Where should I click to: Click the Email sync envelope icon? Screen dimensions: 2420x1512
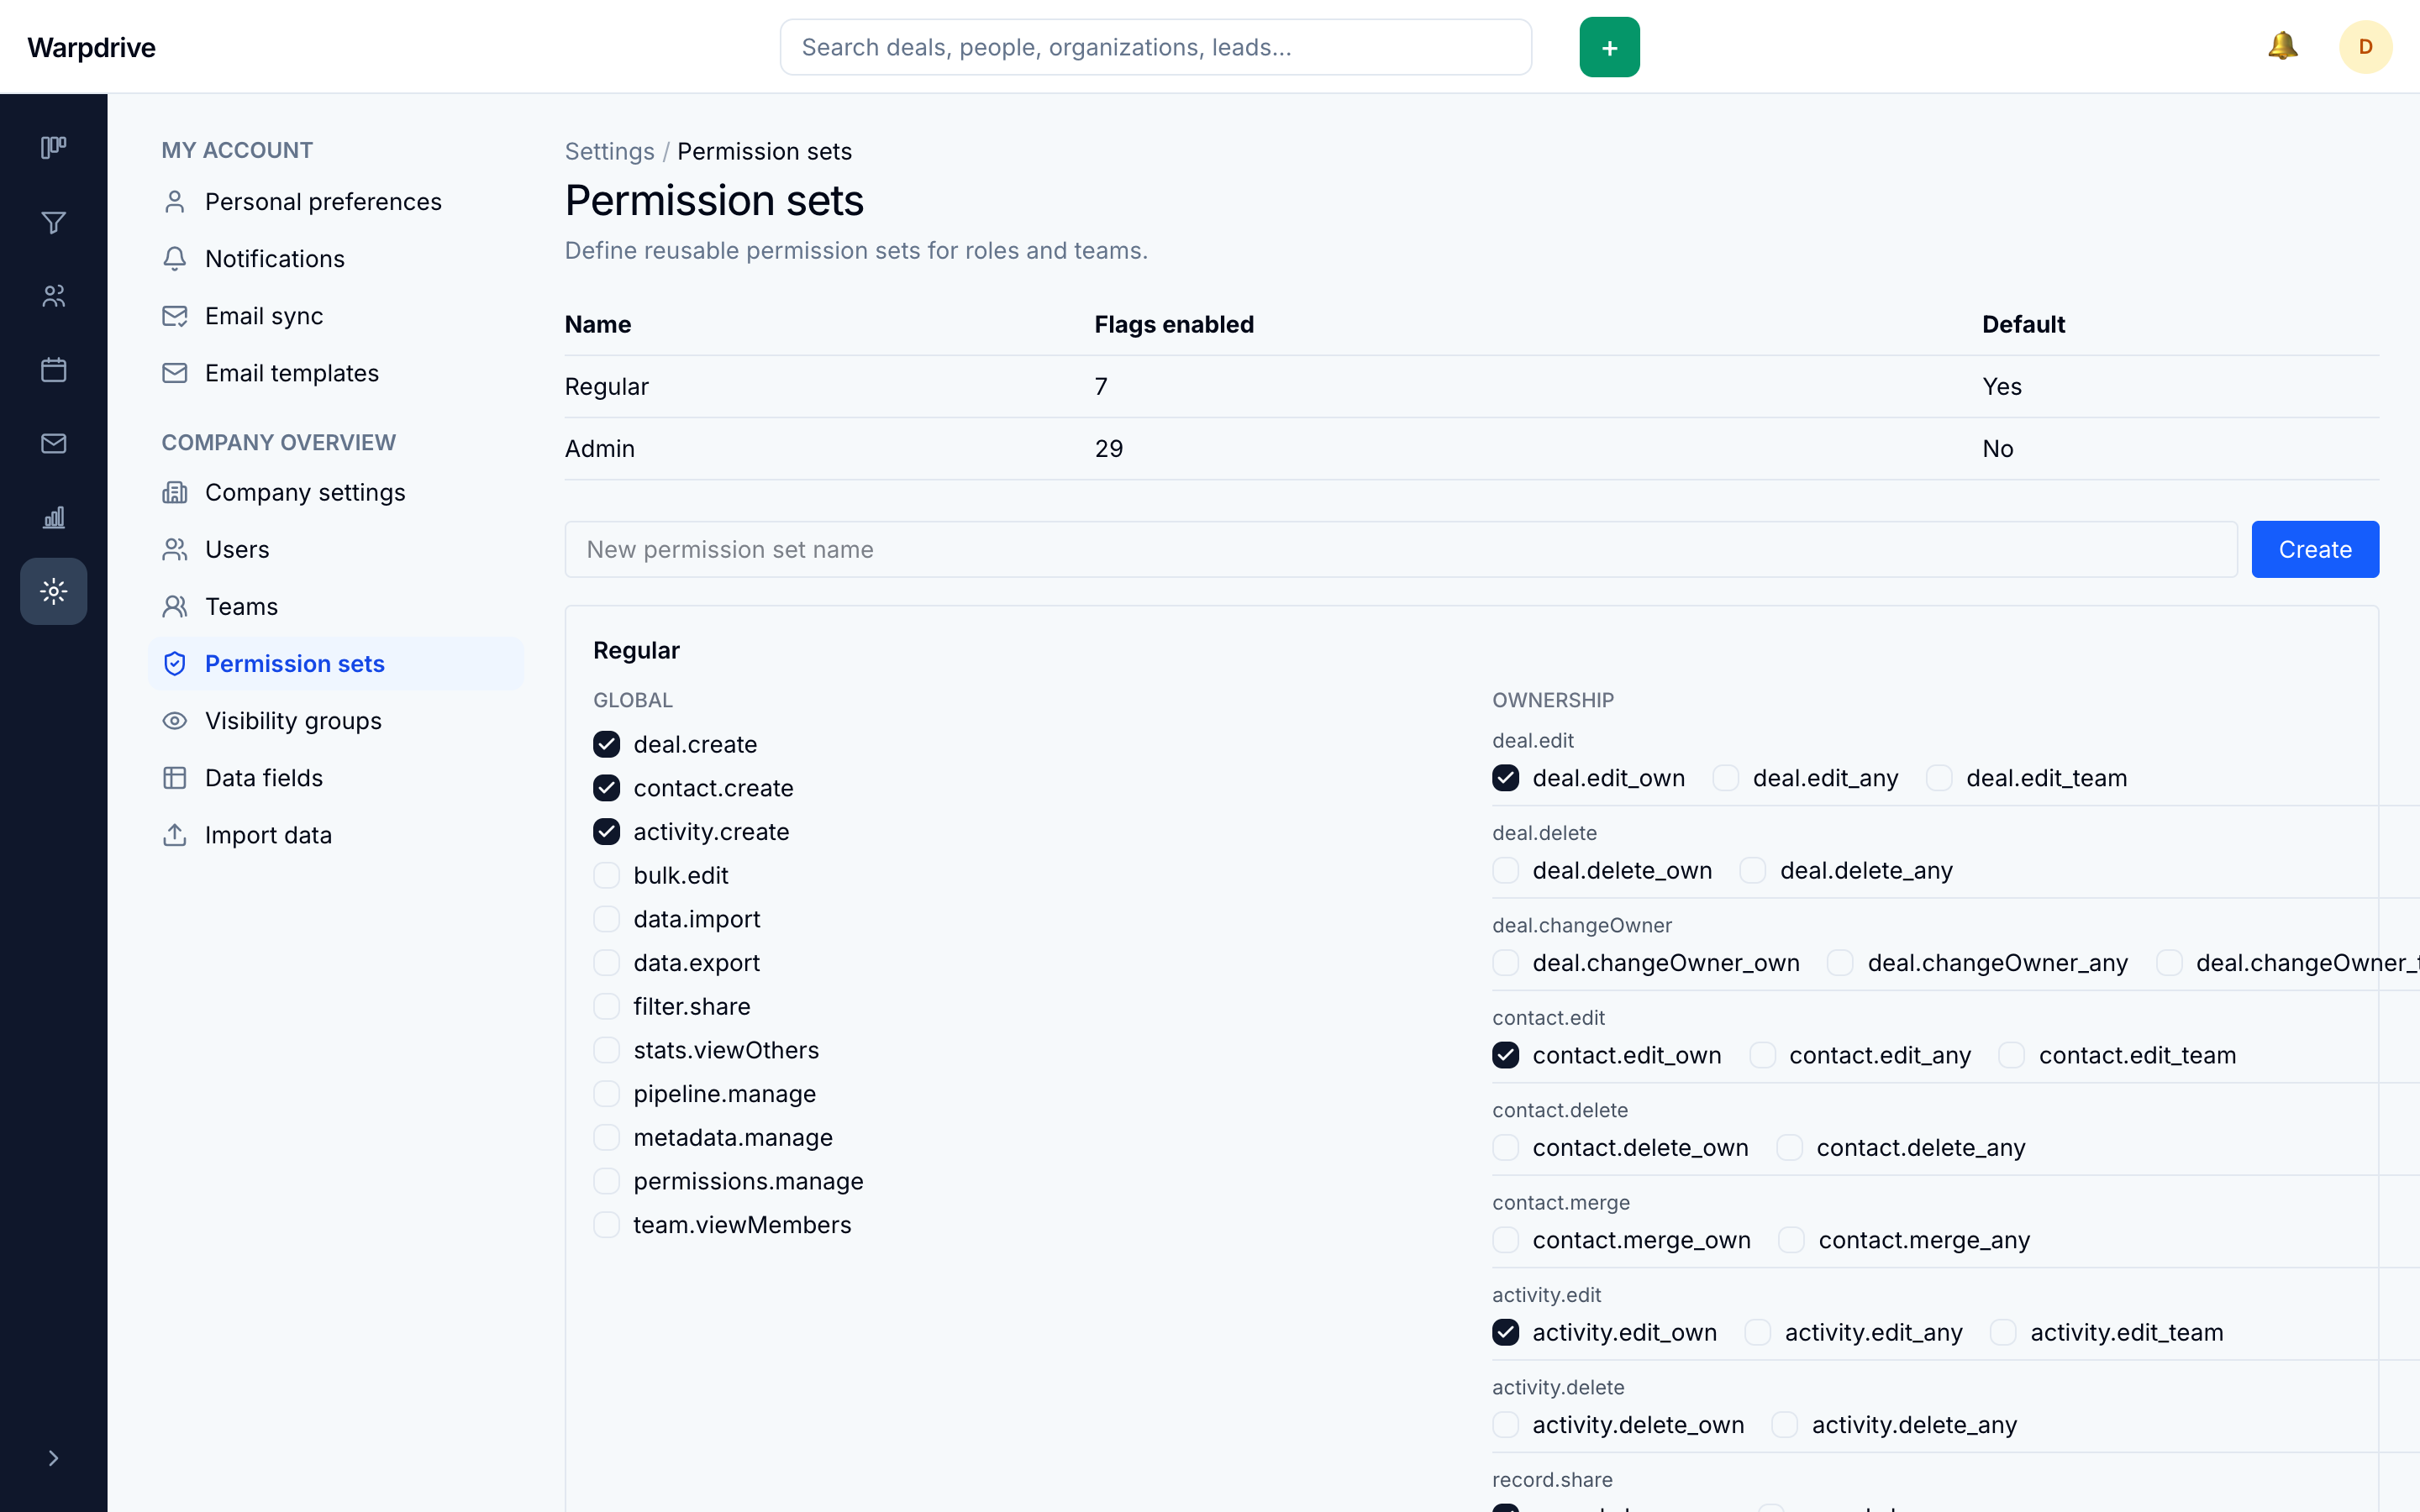point(175,316)
